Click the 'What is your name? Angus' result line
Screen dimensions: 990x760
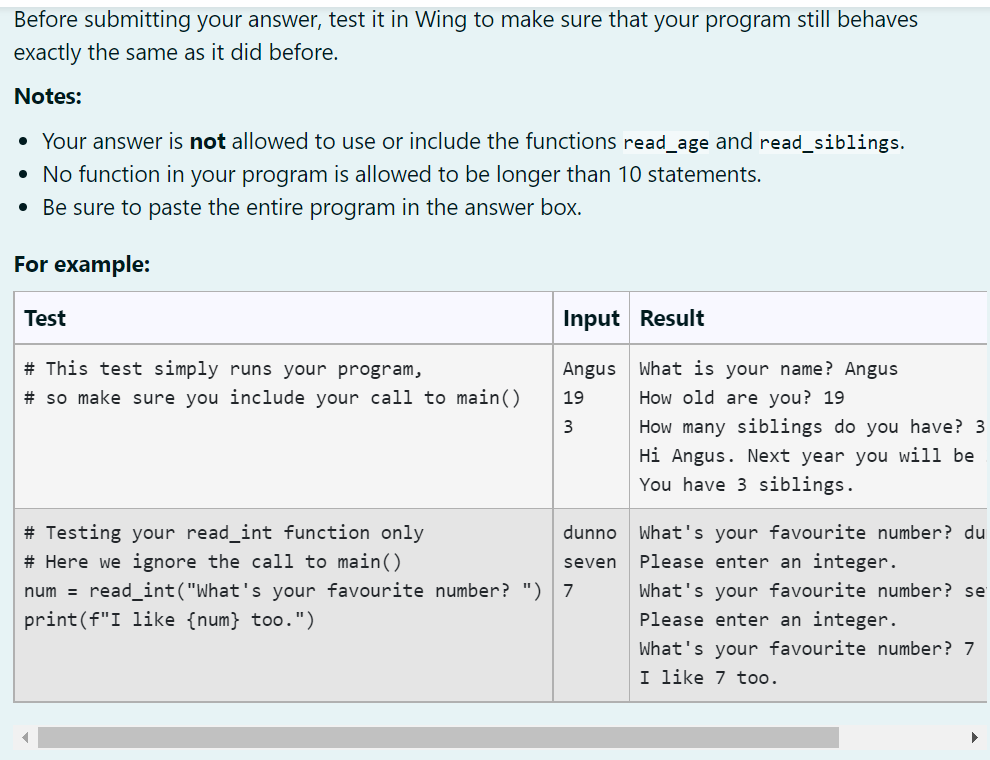[768, 369]
